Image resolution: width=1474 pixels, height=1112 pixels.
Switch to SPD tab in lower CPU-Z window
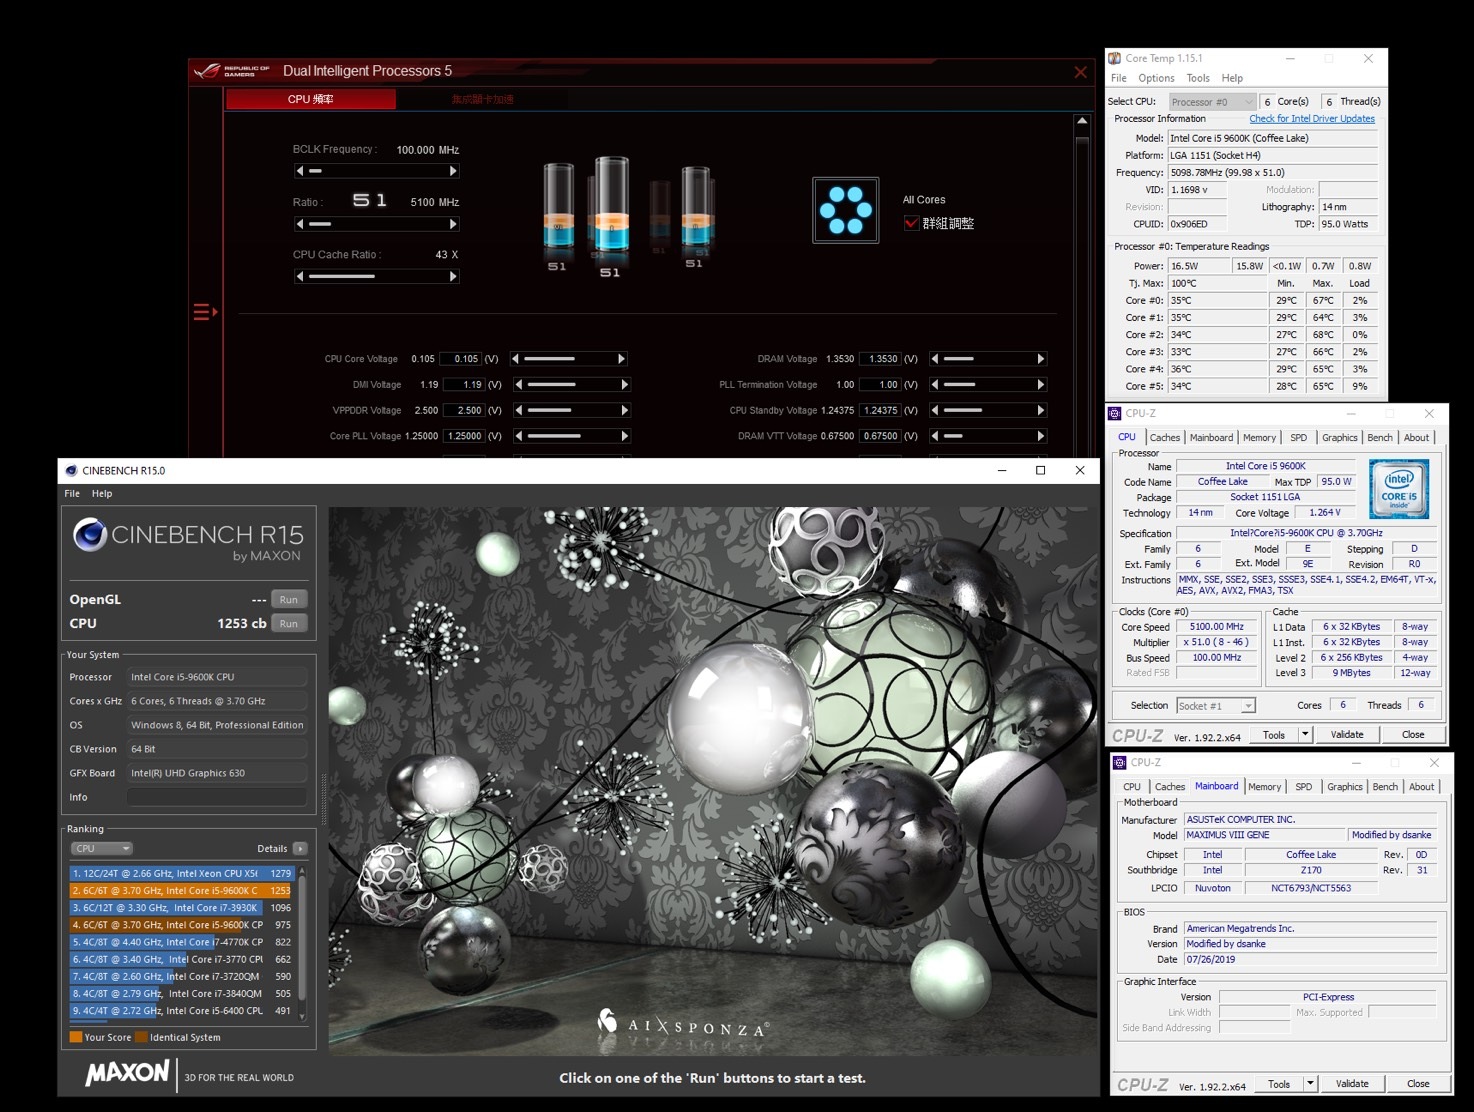(x=1303, y=787)
